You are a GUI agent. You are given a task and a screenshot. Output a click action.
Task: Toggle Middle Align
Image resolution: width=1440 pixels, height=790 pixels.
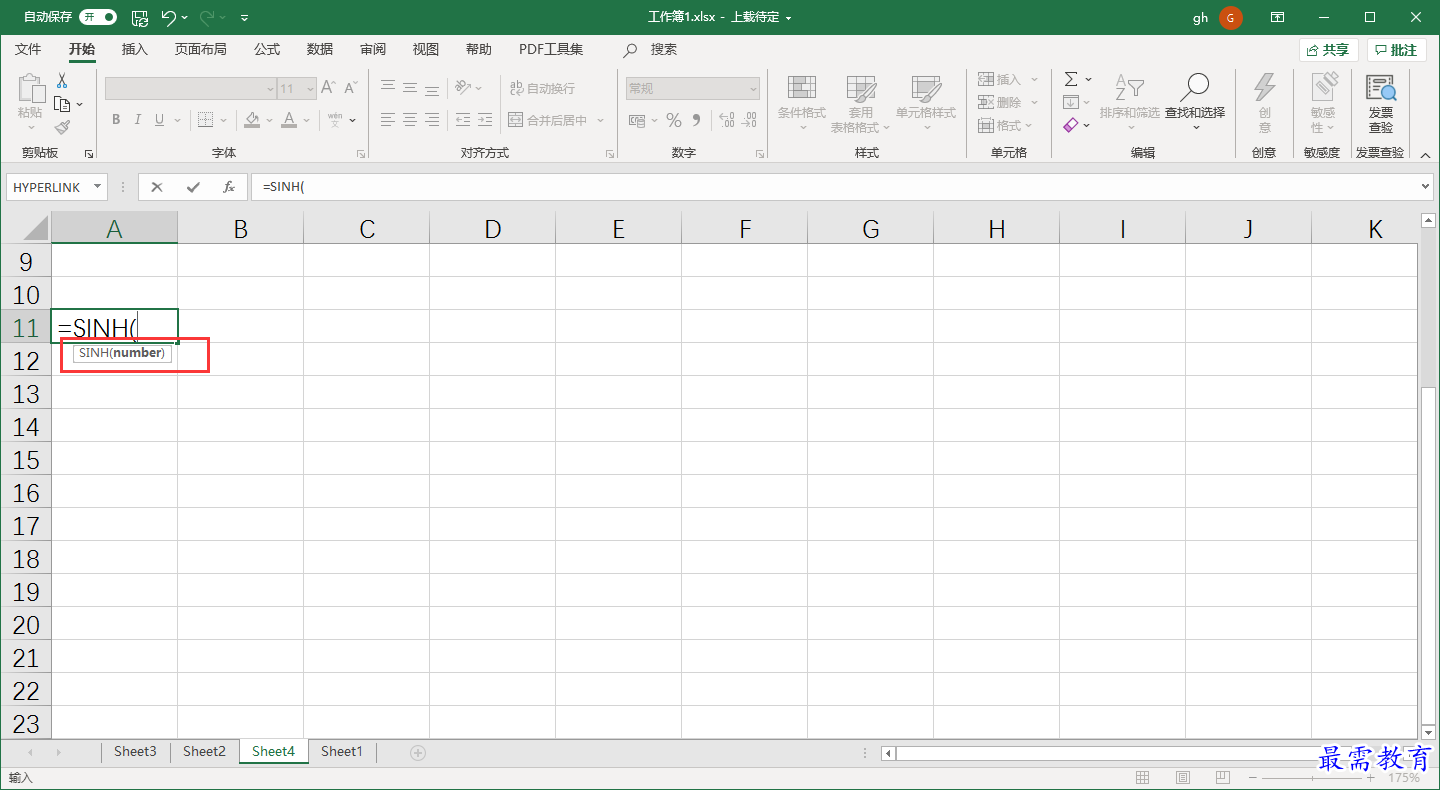tap(410, 88)
